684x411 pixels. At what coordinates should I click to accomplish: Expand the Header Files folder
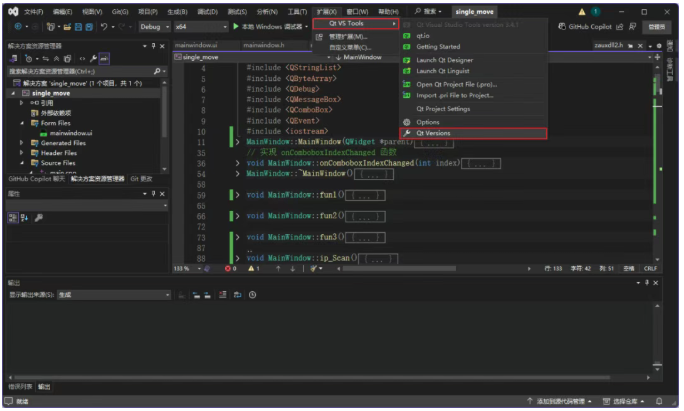21,153
